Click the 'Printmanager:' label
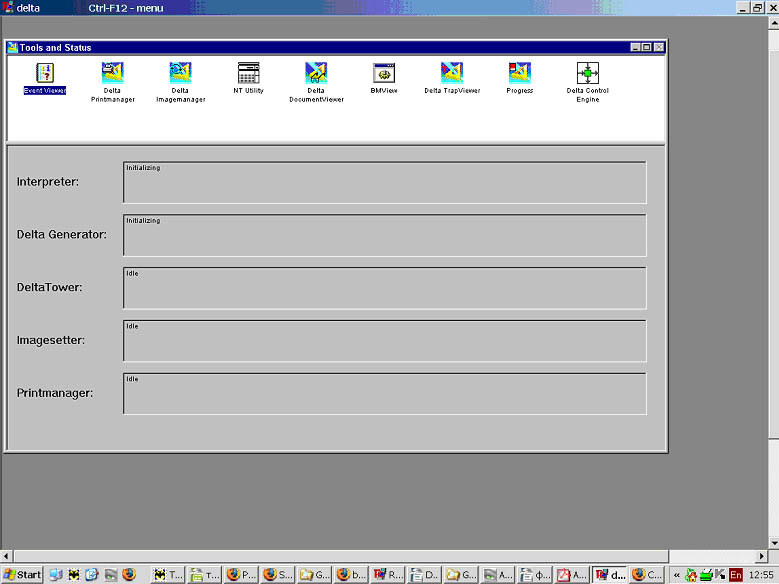The width and height of the screenshot is (779, 584). click(55, 393)
